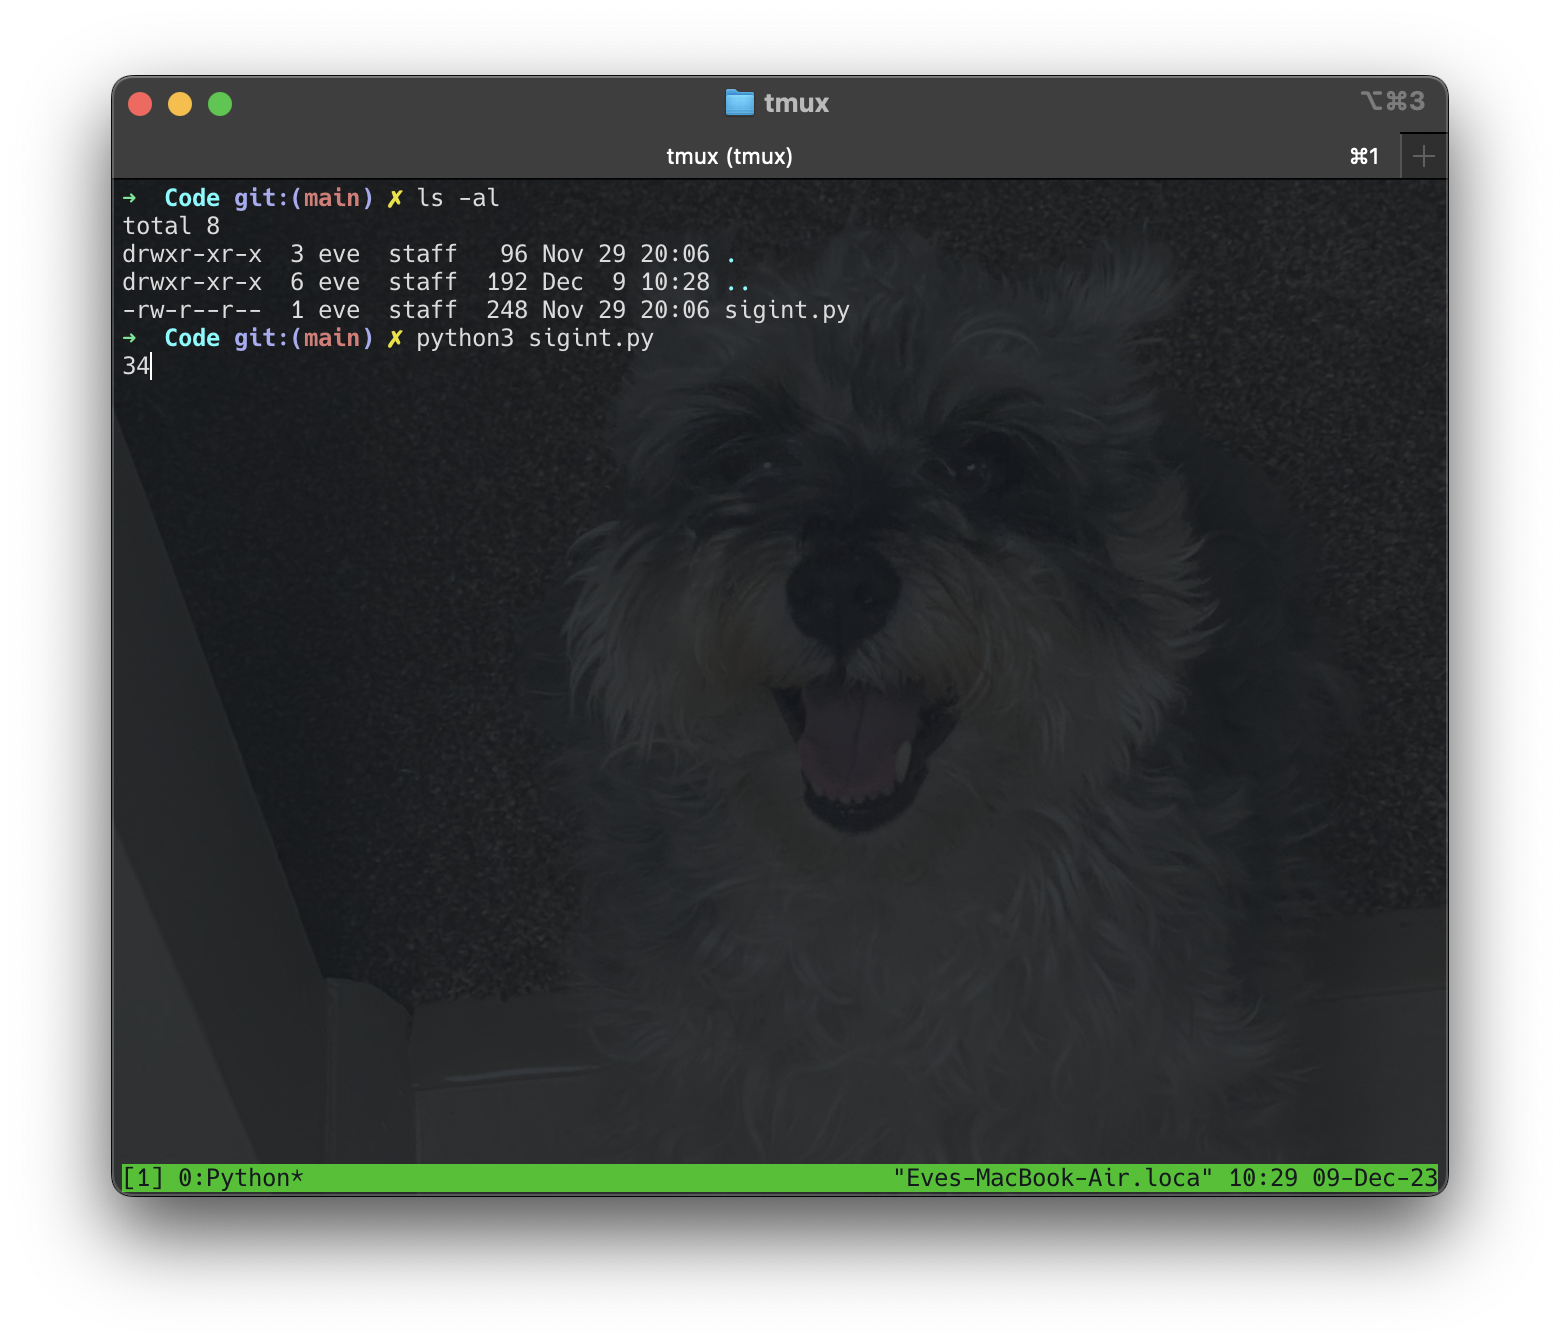Click the "tmux" window title text
The width and height of the screenshot is (1560, 1344).
click(x=796, y=103)
